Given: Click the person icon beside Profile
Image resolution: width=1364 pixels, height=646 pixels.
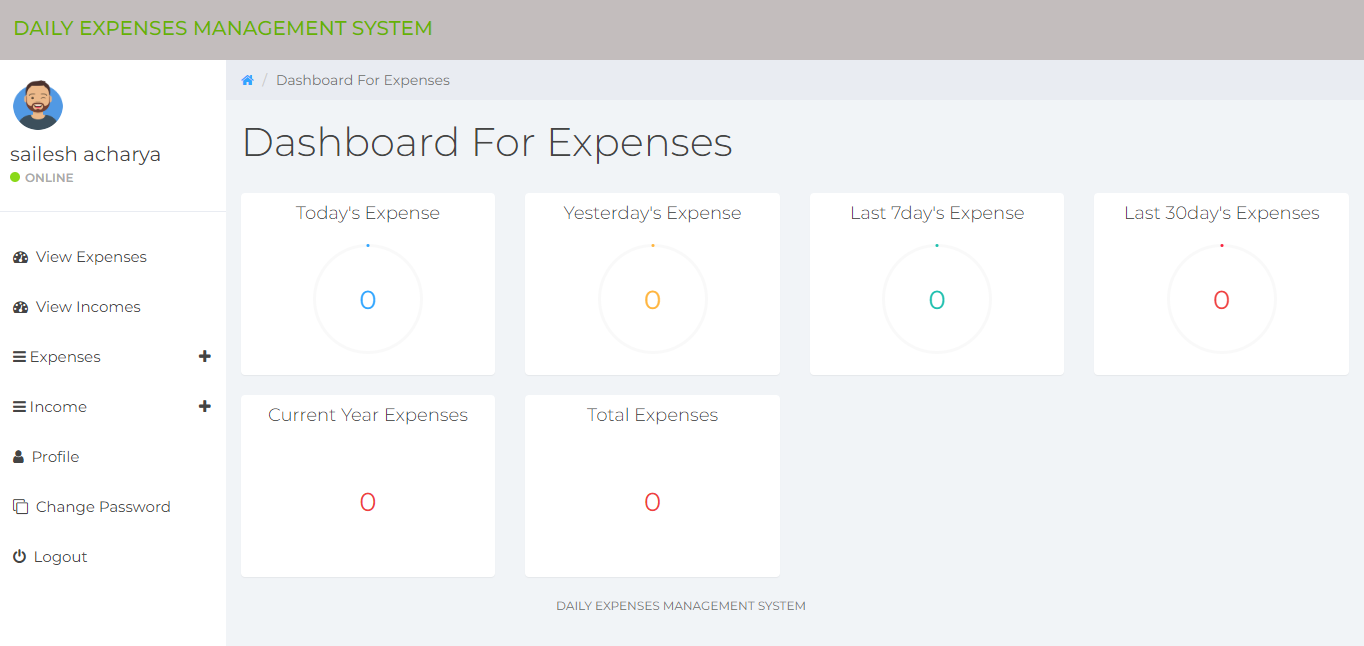Looking at the screenshot, I should coord(19,457).
